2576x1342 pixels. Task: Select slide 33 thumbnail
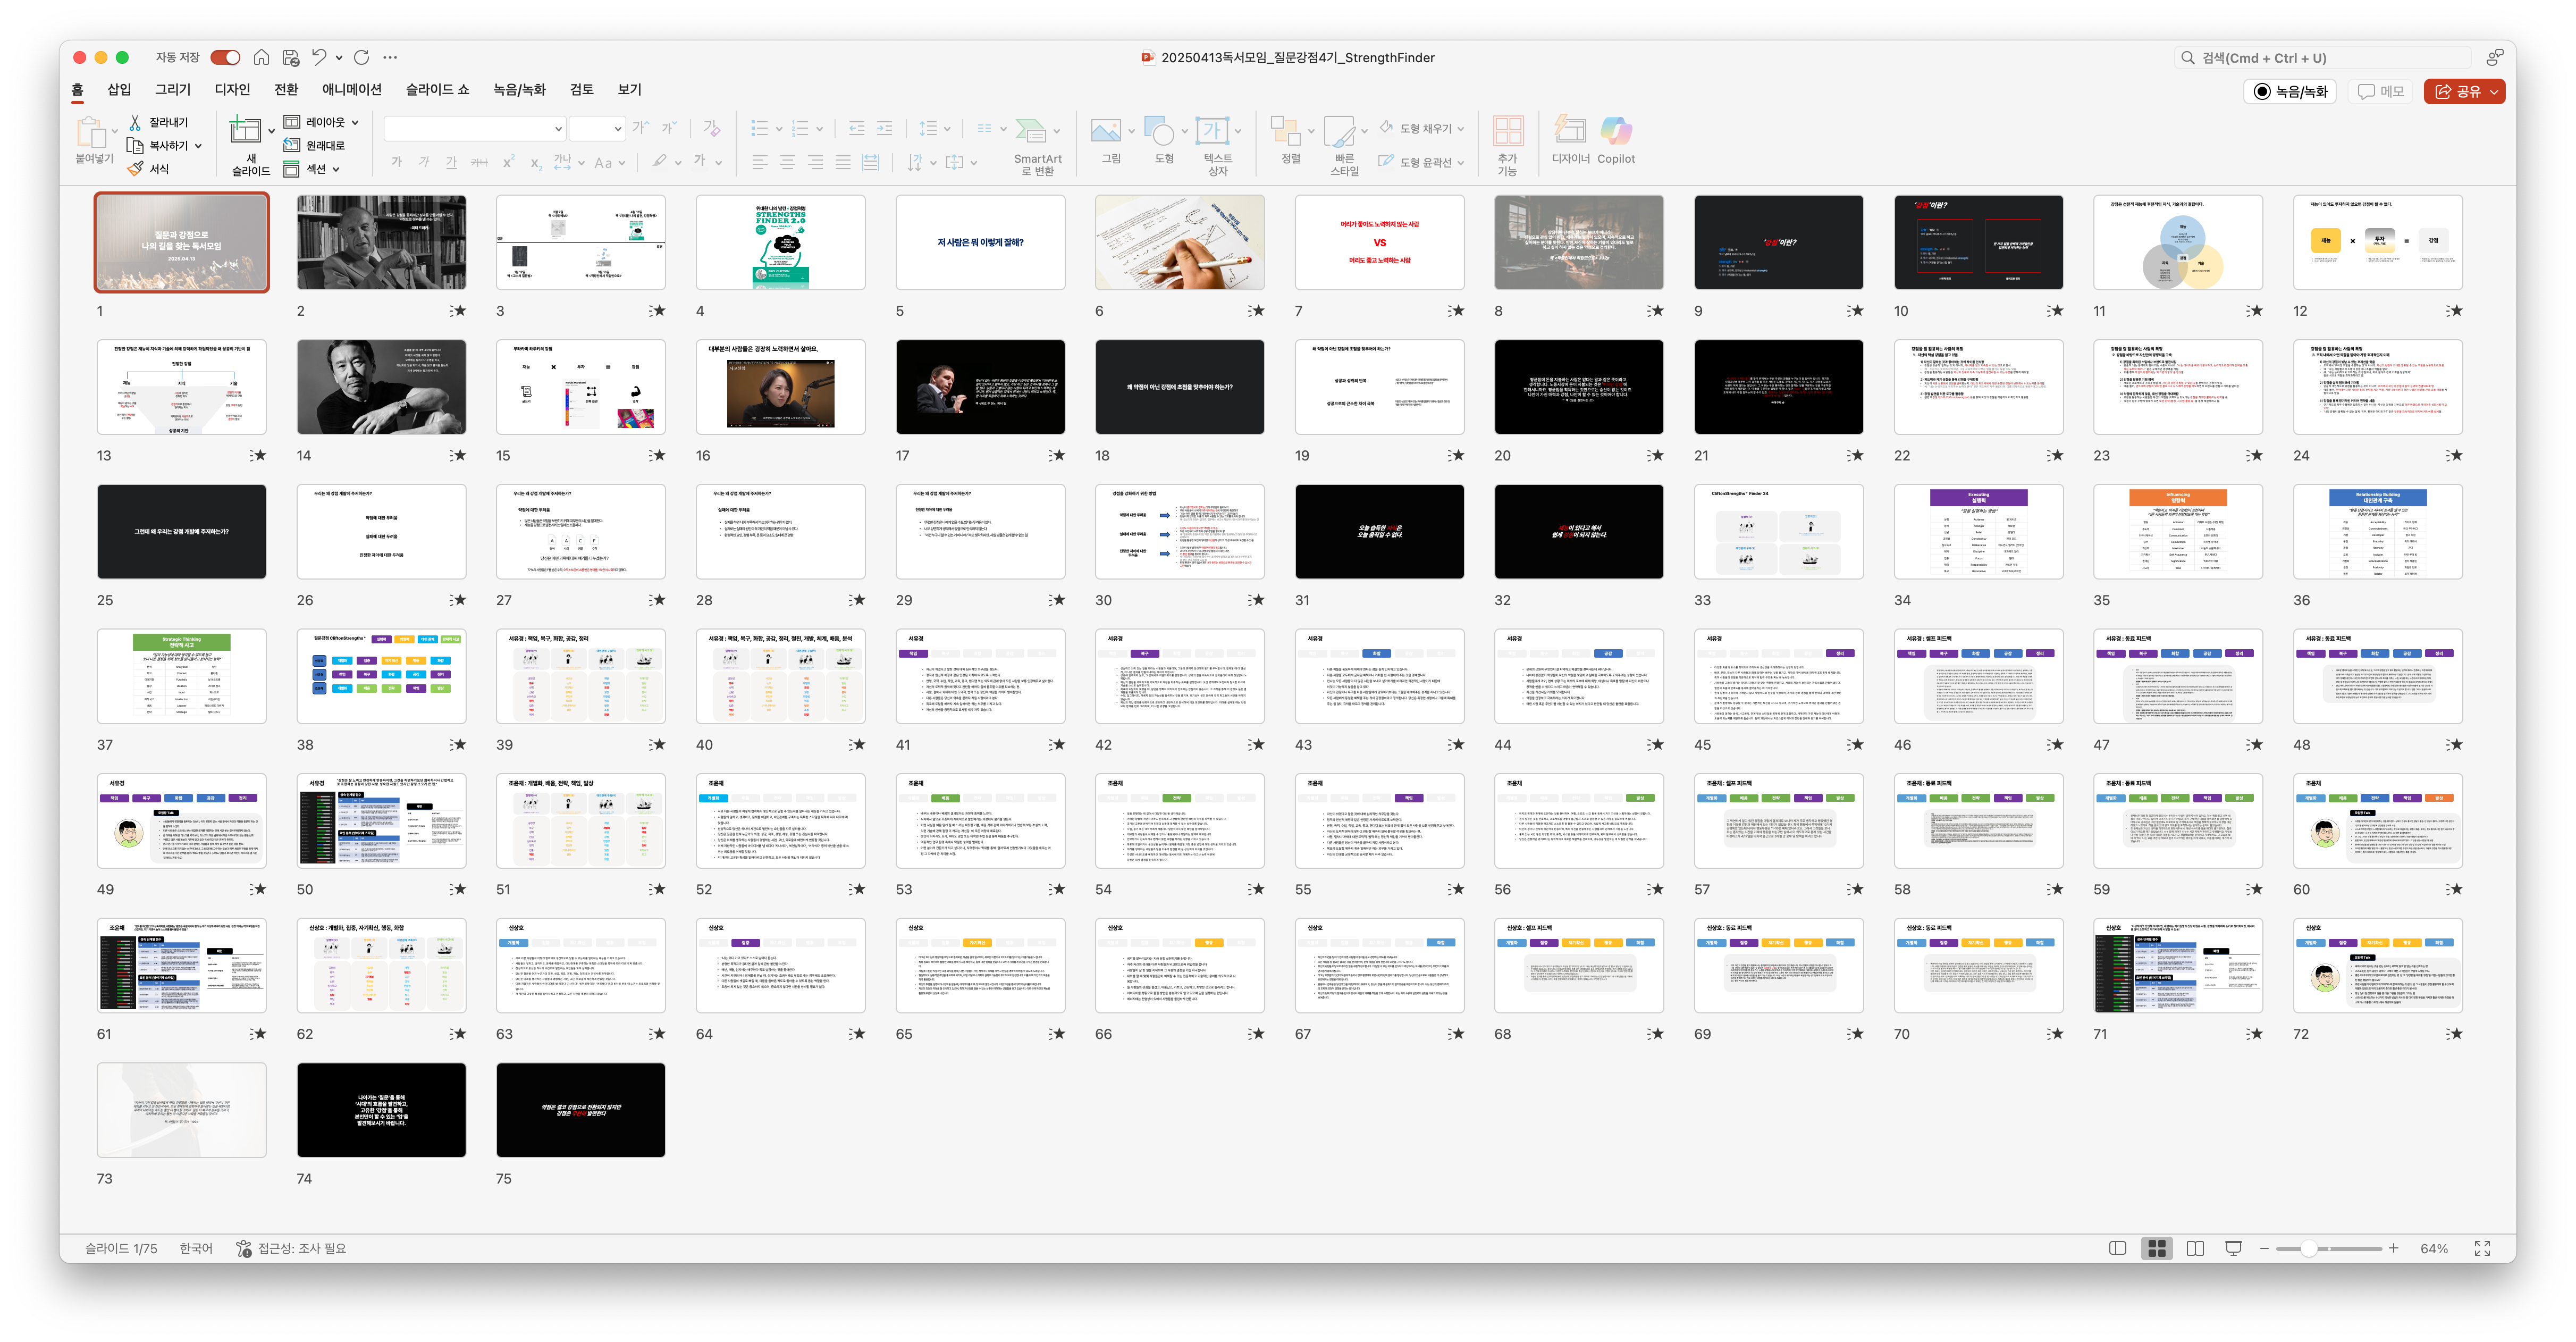tap(1778, 532)
